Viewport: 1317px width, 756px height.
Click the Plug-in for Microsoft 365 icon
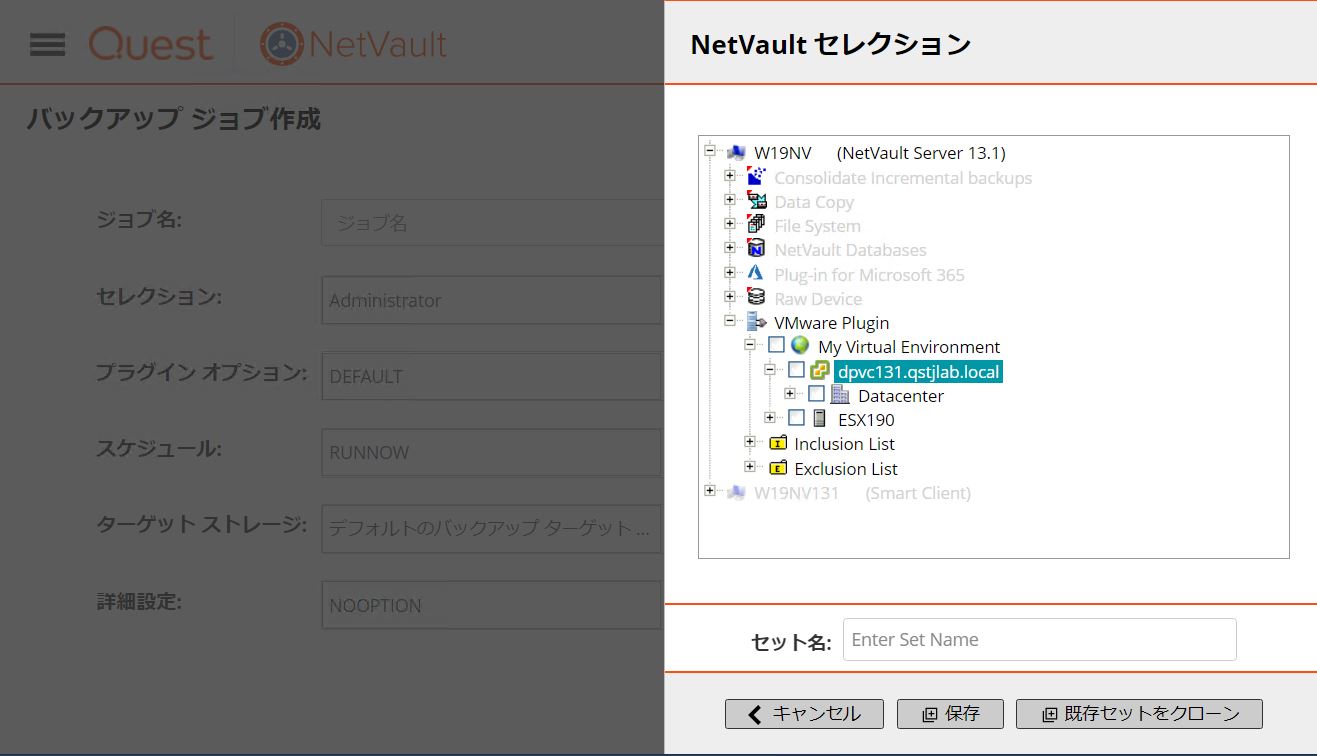pos(757,274)
